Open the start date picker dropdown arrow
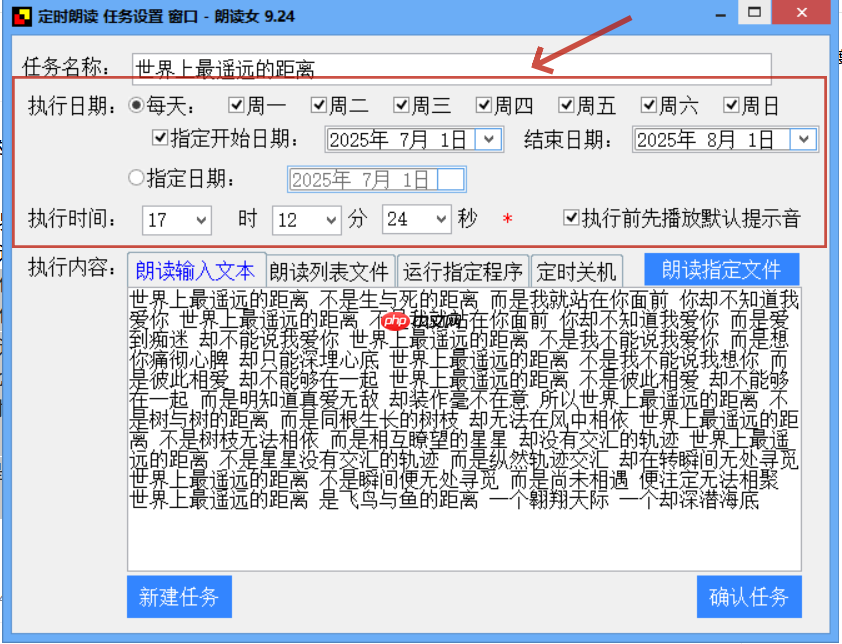The image size is (842, 644). [488, 140]
